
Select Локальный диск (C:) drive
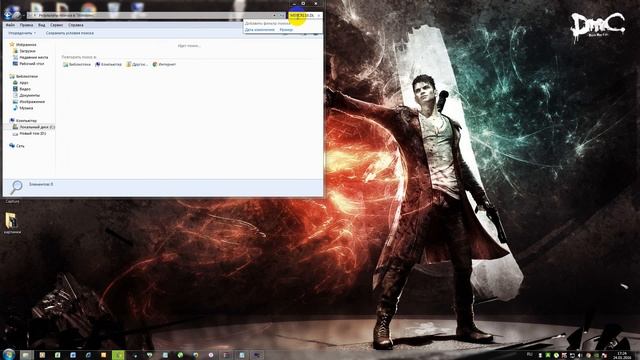point(37,127)
